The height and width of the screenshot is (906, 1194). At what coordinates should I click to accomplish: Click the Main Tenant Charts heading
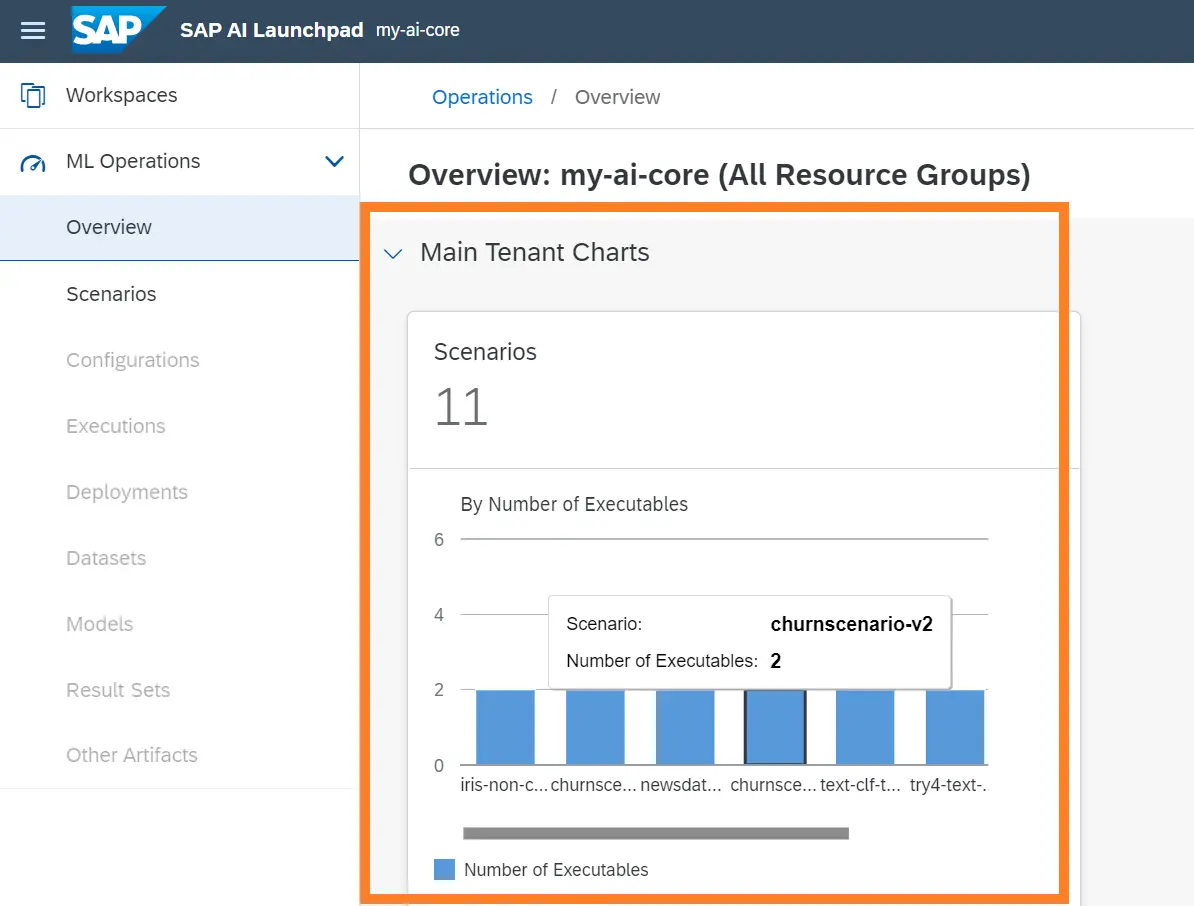(535, 252)
